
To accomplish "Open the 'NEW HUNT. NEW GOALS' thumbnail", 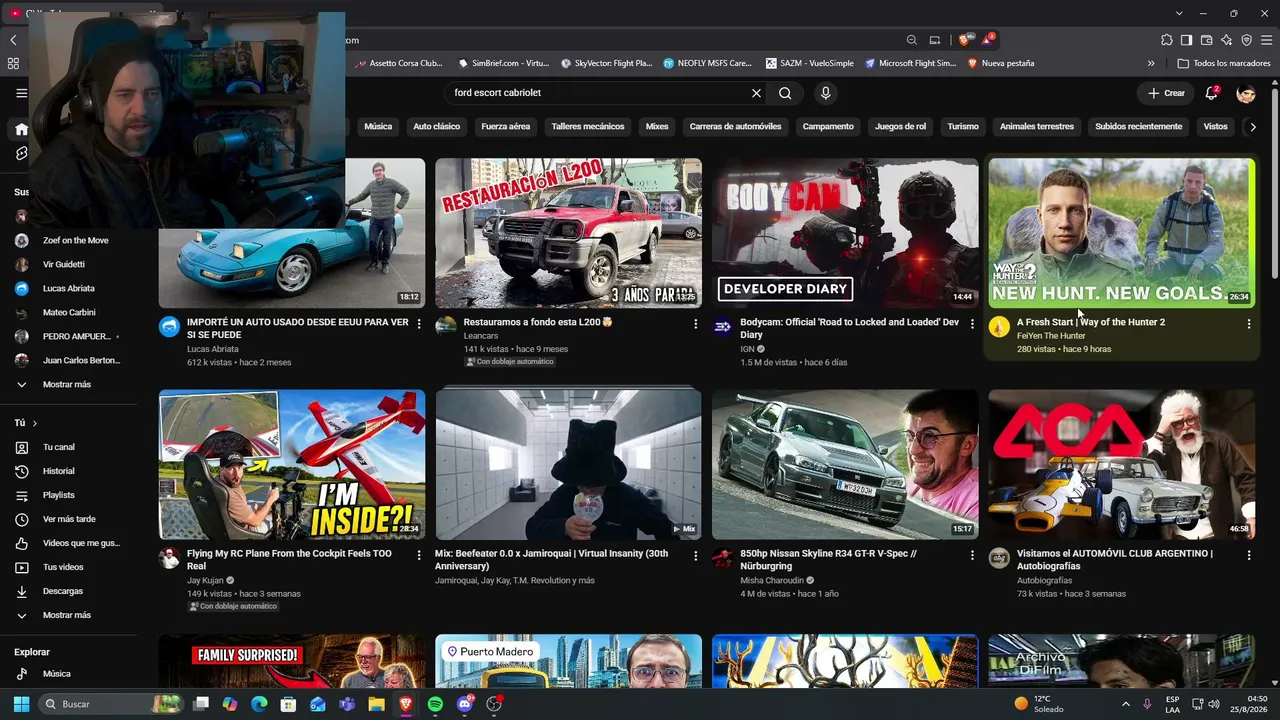I will [x=1121, y=233].
